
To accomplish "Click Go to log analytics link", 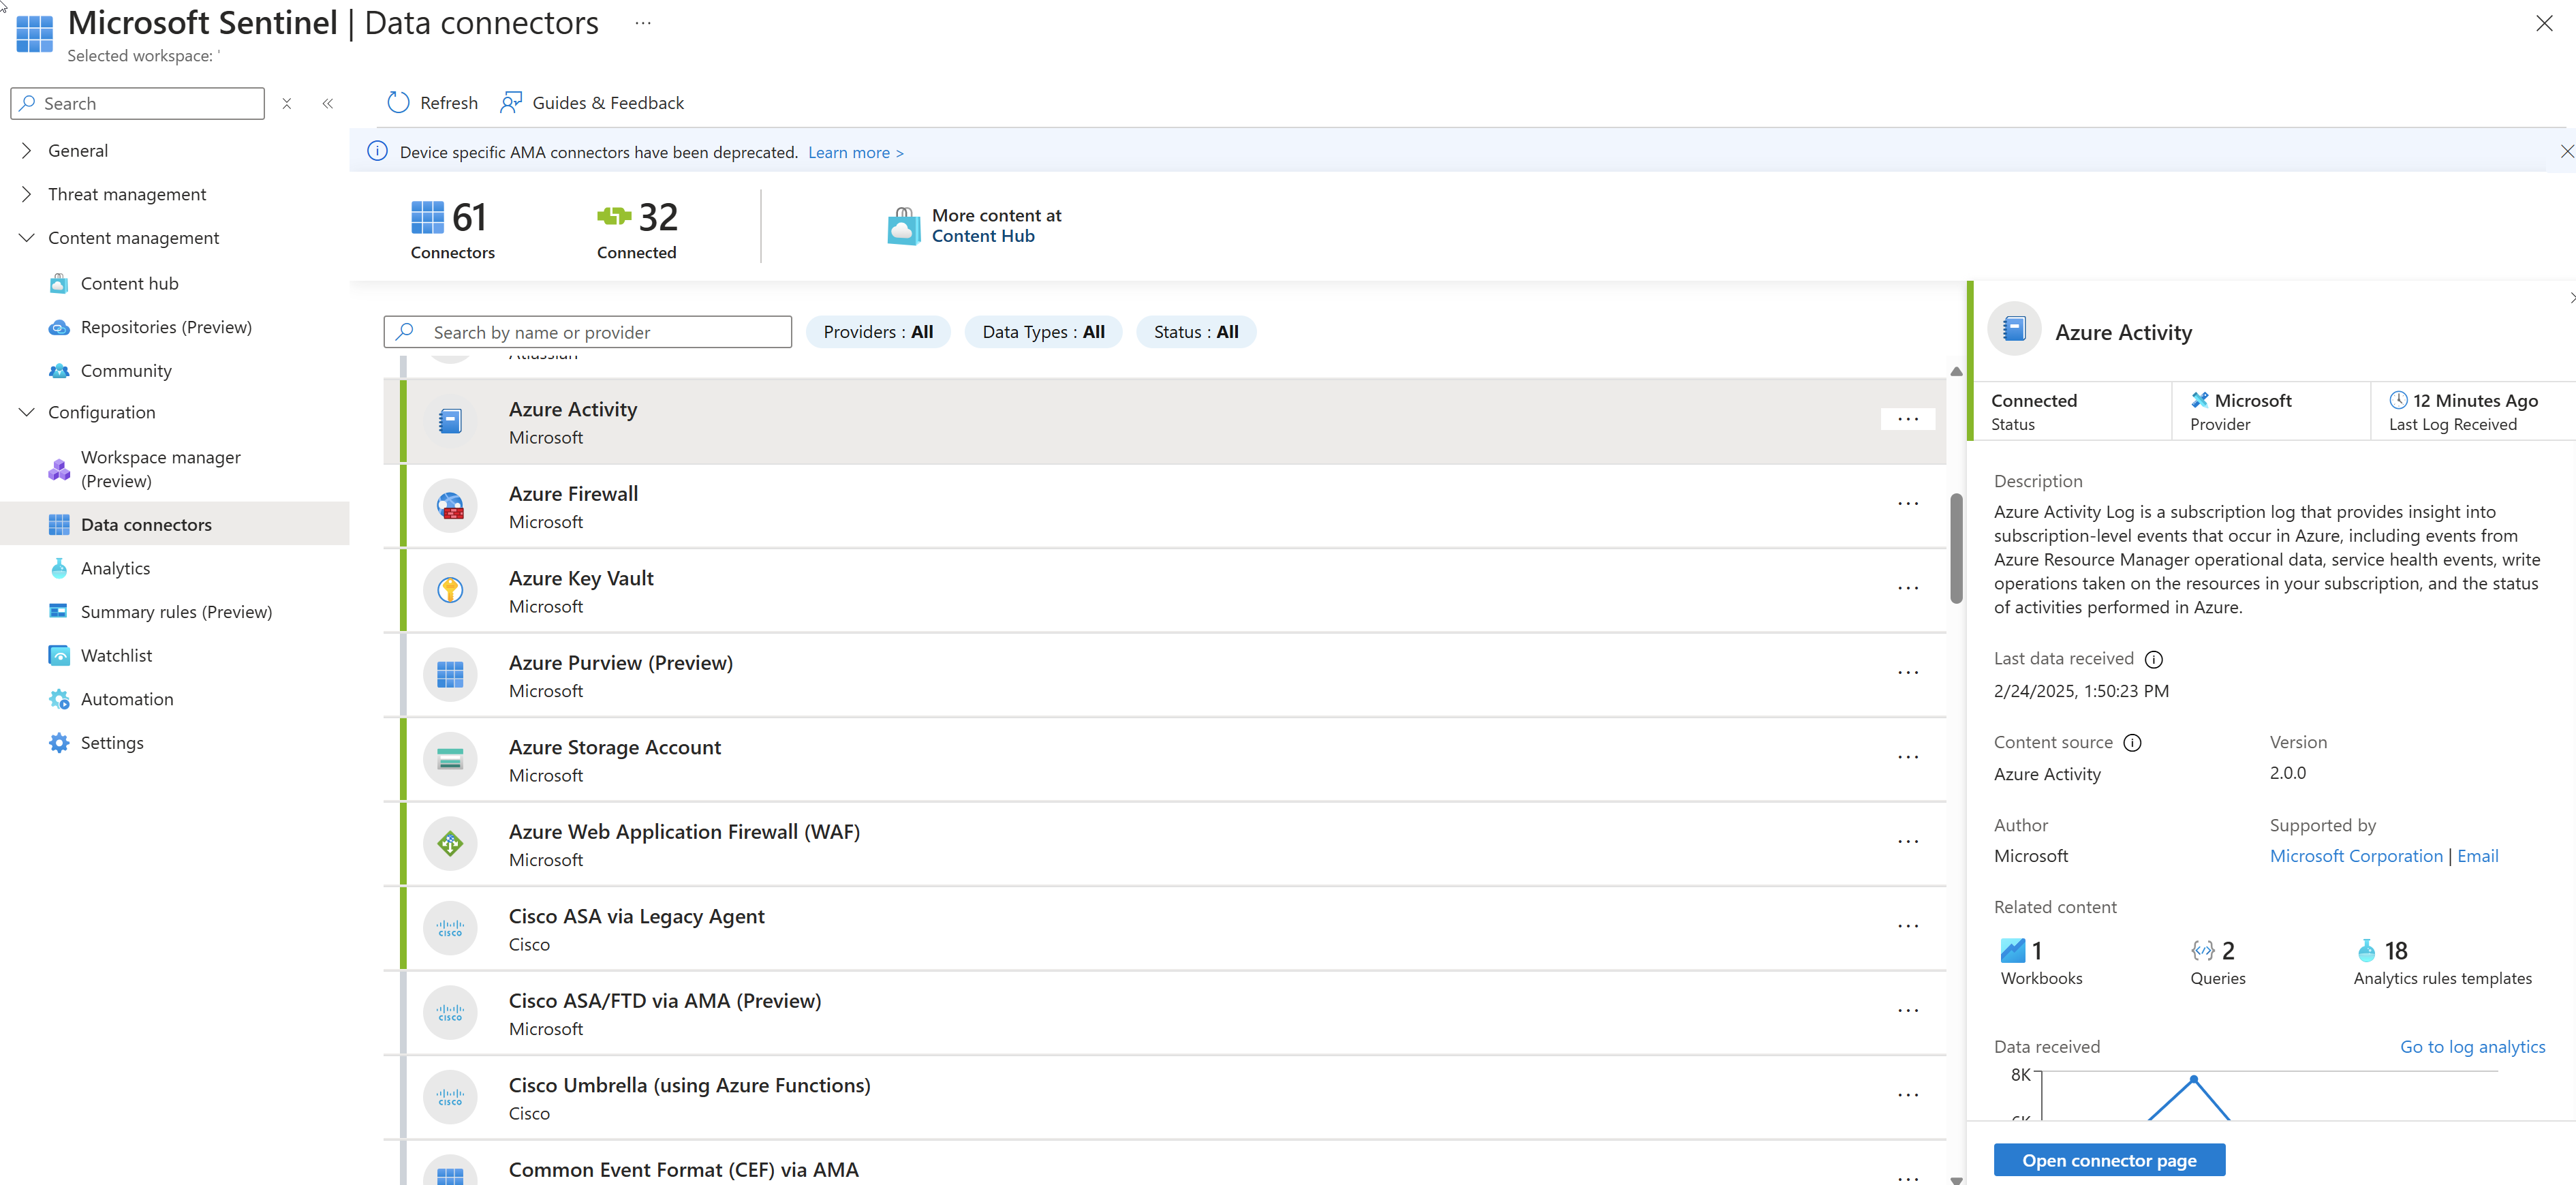I will click(2472, 1047).
